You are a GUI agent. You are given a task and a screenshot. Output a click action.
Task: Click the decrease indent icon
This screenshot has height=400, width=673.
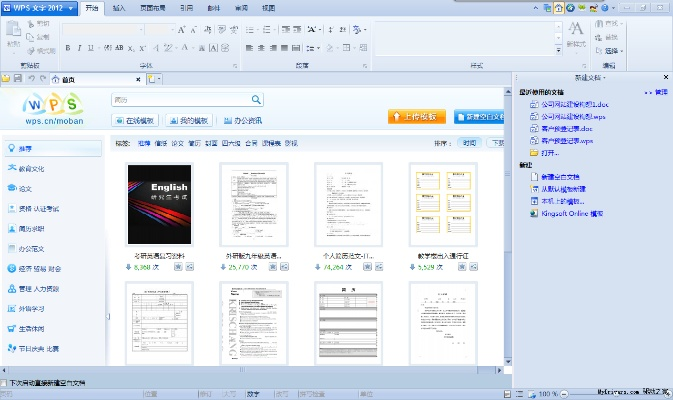coord(286,30)
